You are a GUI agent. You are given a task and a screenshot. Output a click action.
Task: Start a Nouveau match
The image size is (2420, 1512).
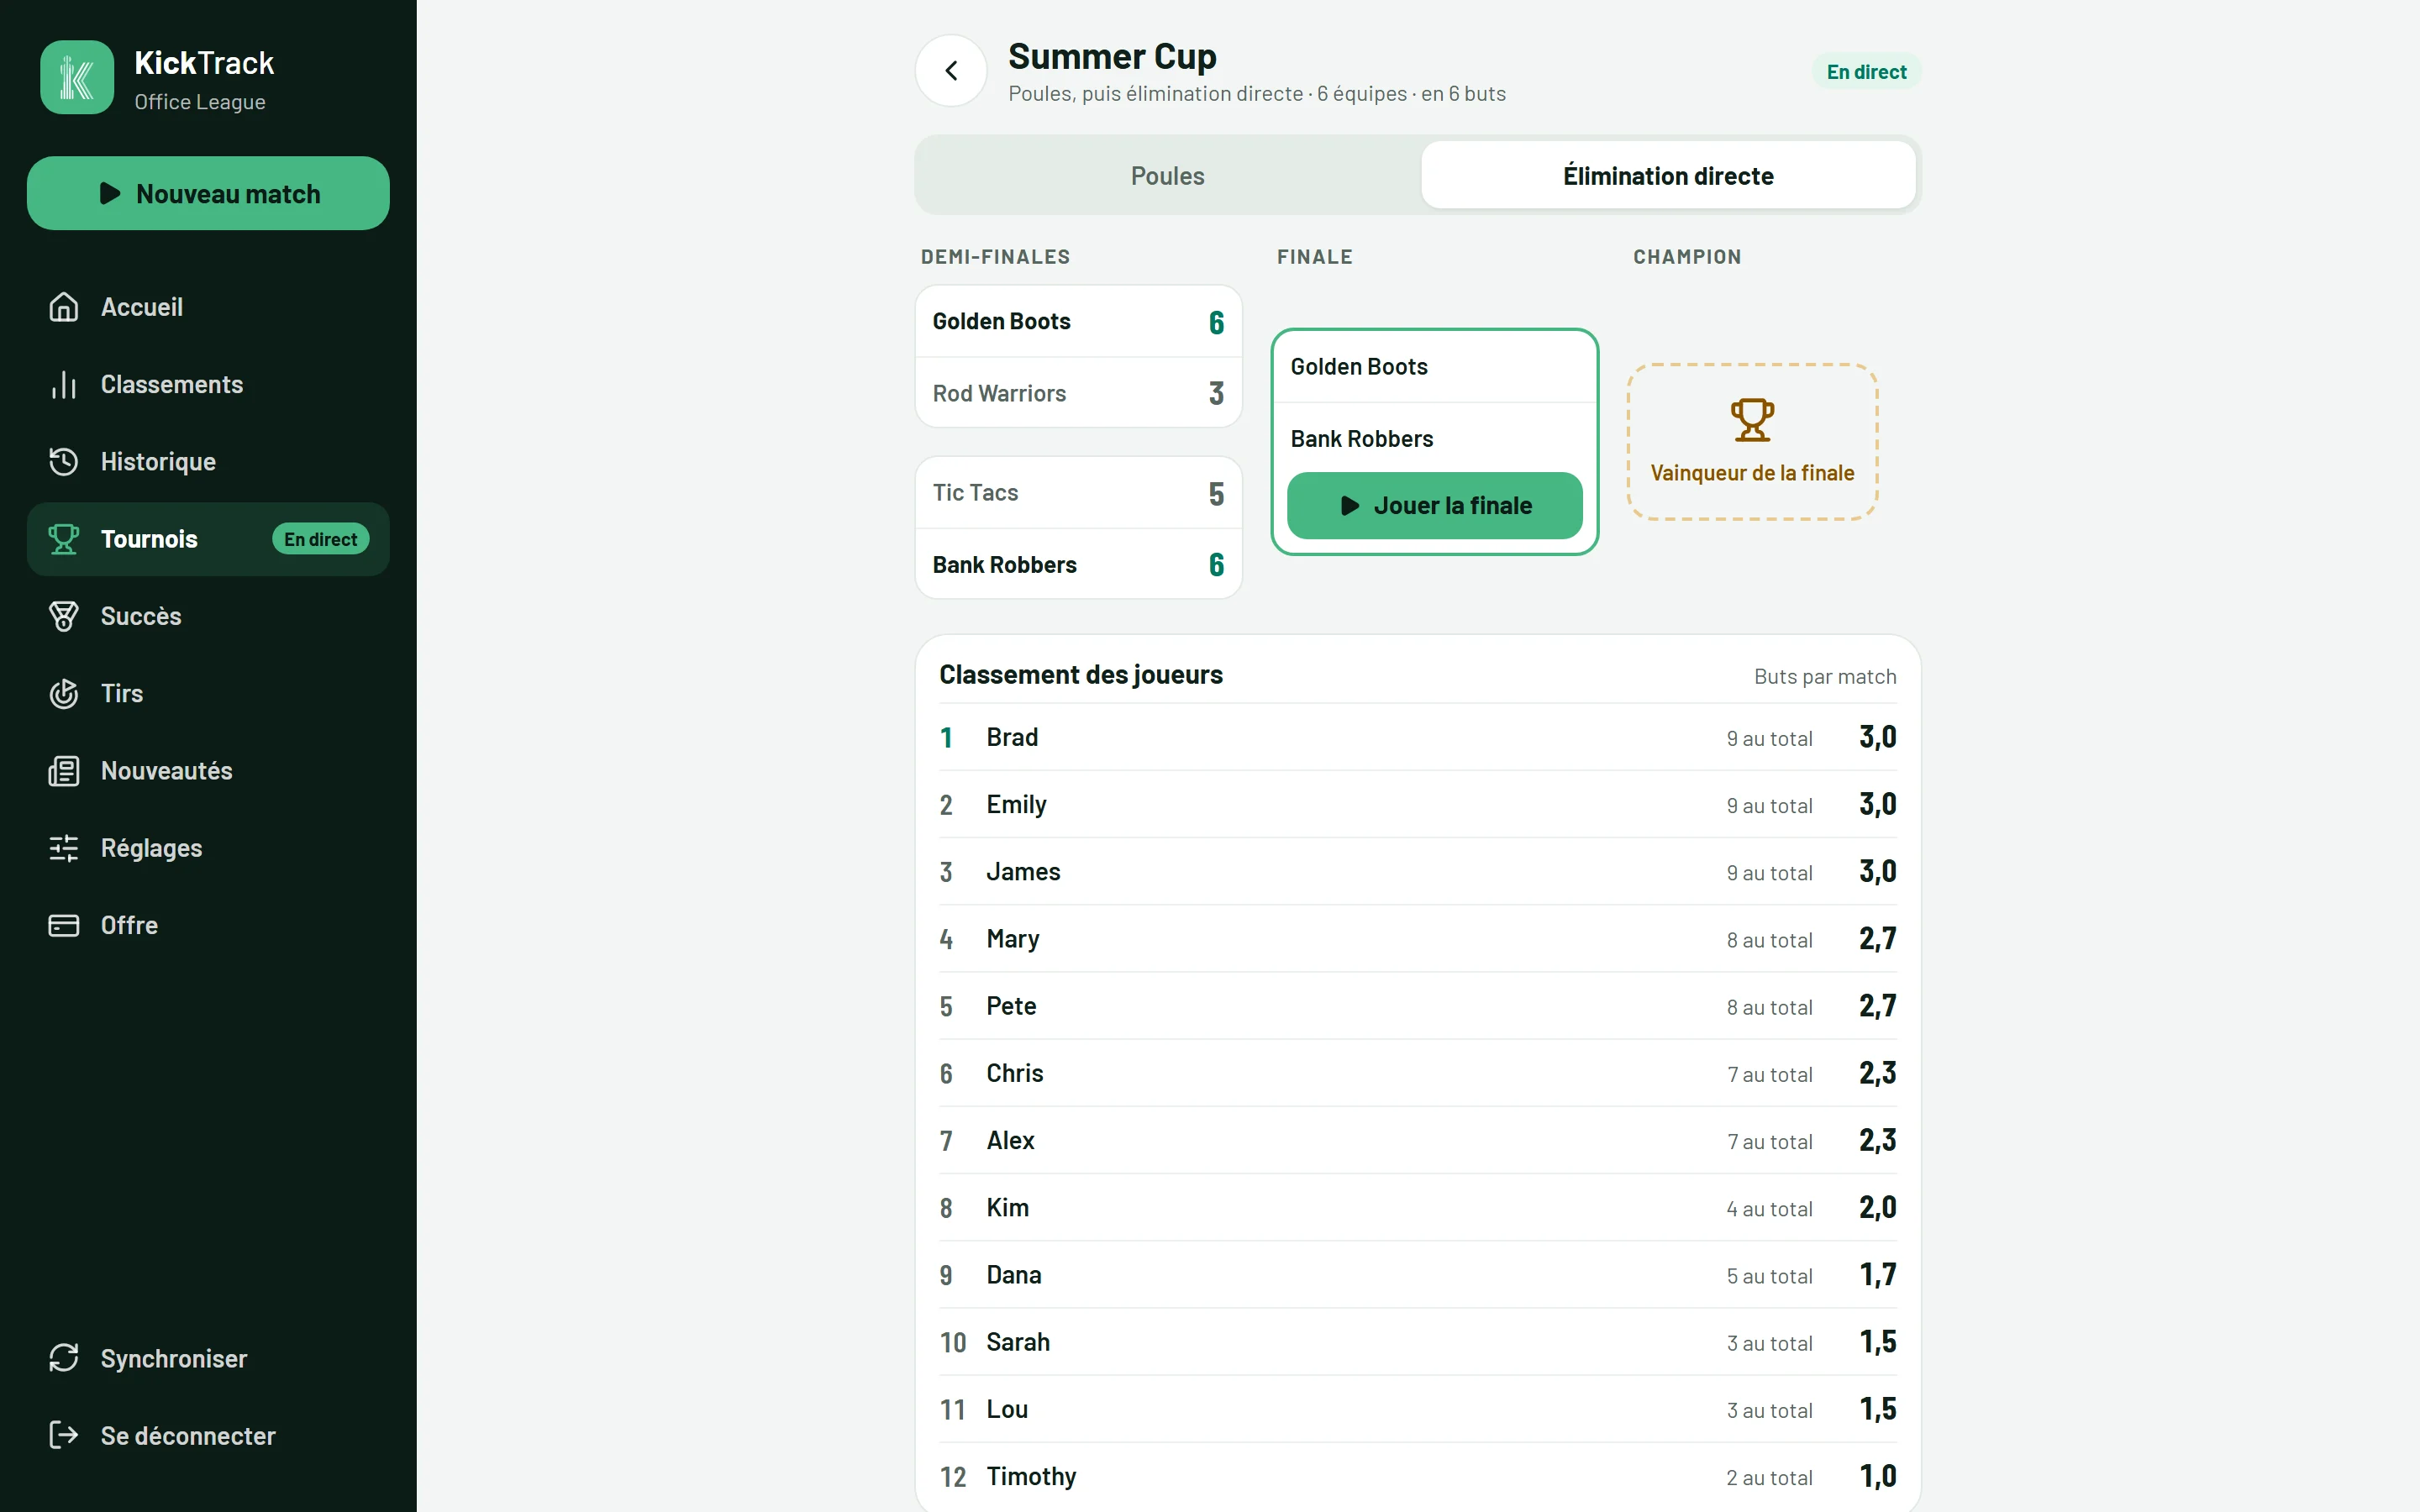(x=208, y=193)
